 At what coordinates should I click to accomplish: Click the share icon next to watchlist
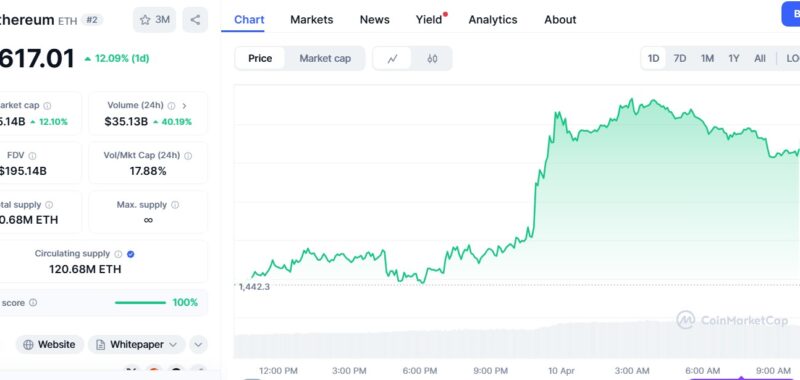[195, 20]
